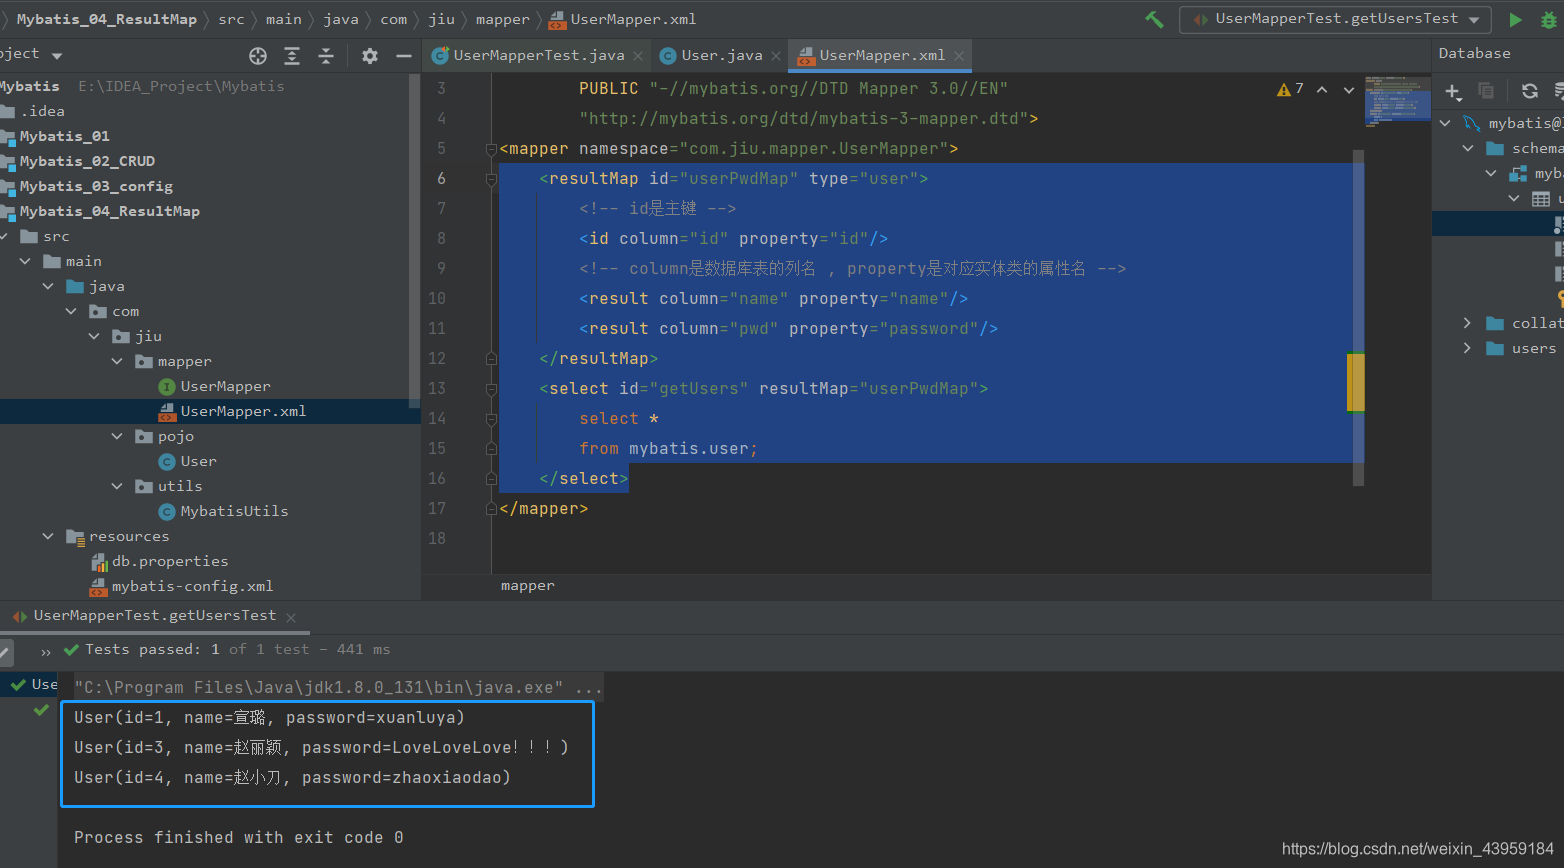Click fold toggle at mapper line 5
This screenshot has height=868, width=1564.
491,149
